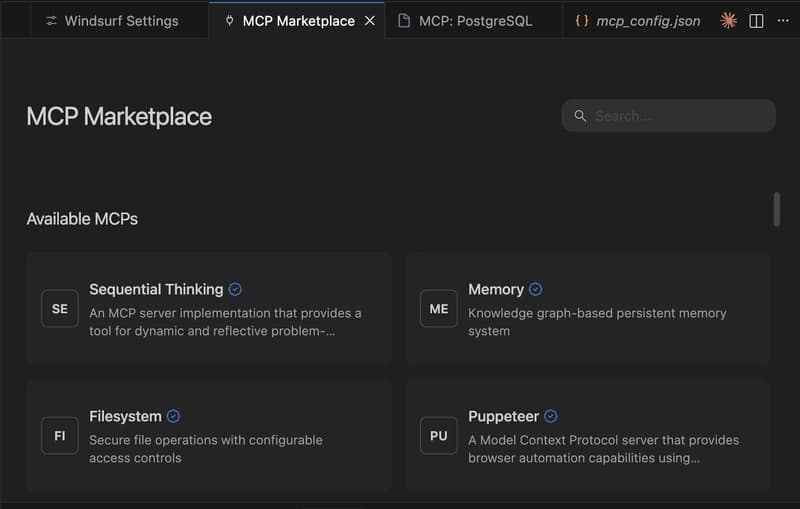Image resolution: width=800 pixels, height=509 pixels.
Task: Select the MCP Marketplace tab
Action: click(298, 21)
